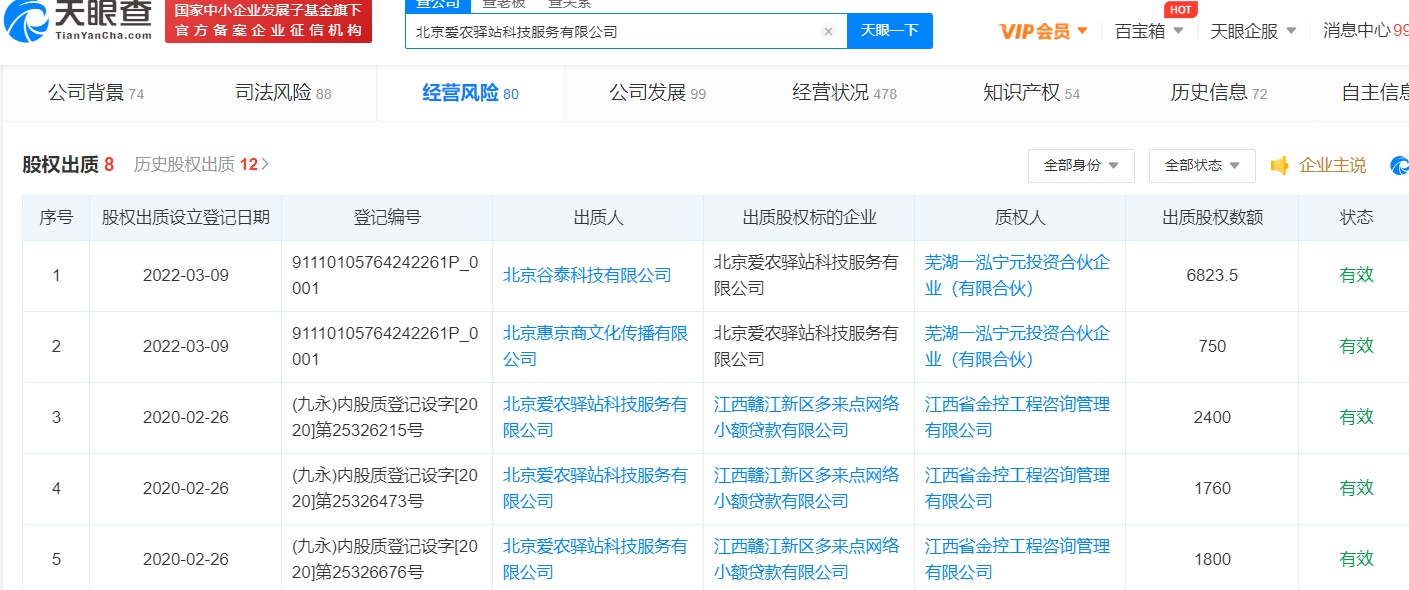This screenshot has width=1409, height=590.
Task: Click the 1760 pledge amount cell
Action: [x=1212, y=488]
